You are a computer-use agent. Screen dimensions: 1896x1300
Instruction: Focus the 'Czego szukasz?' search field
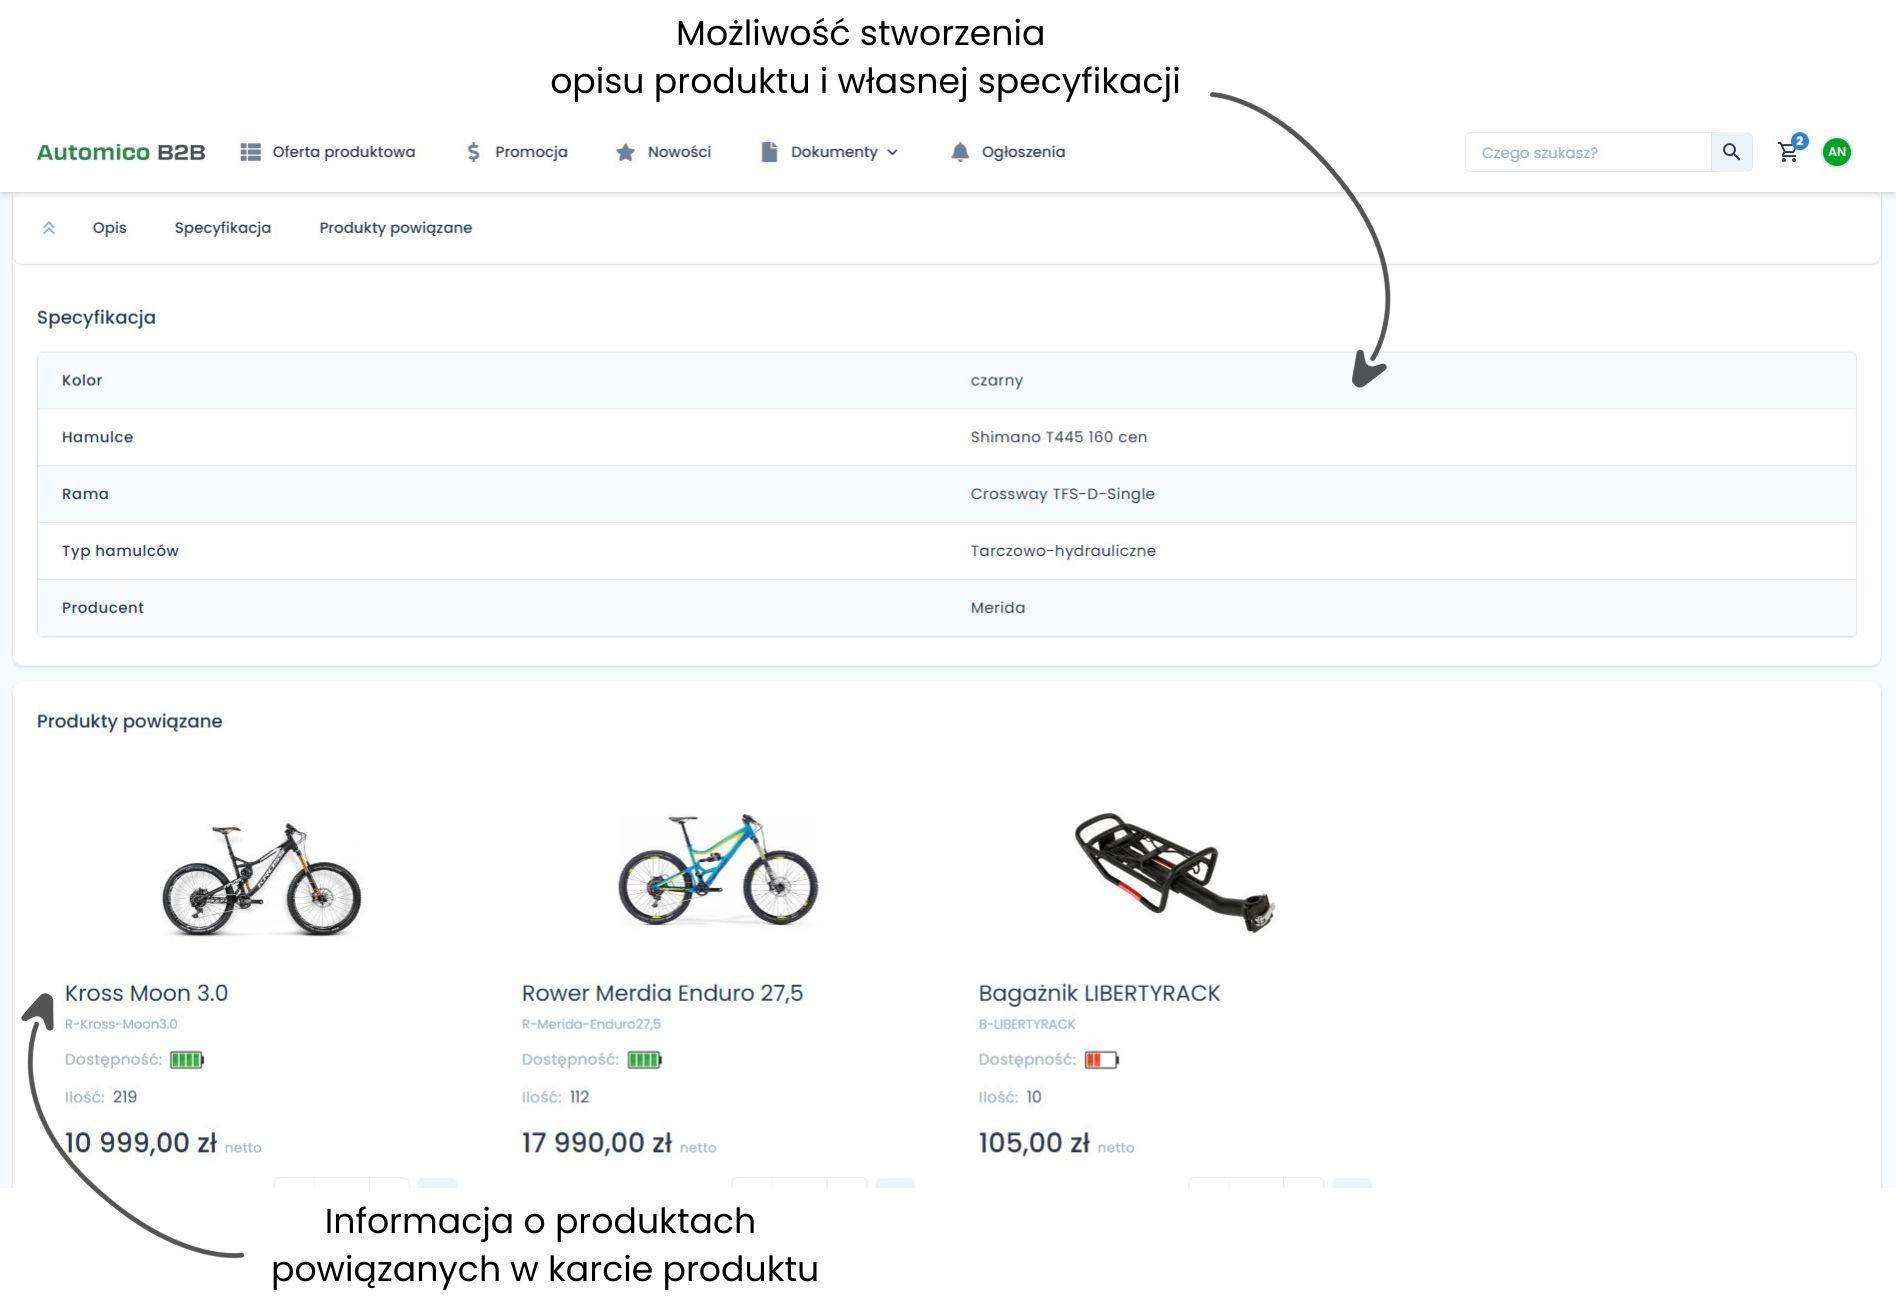1587,152
